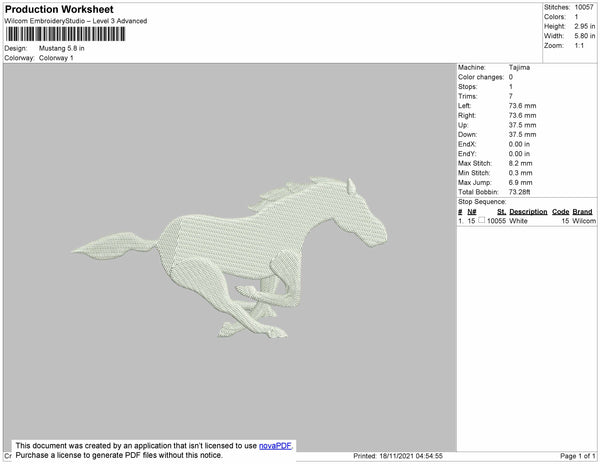Image resolution: width=600 pixels, height=464 pixels.
Task: Select the 'White' description in stop sequence
Action: pyautogui.click(x=518, y=221)
